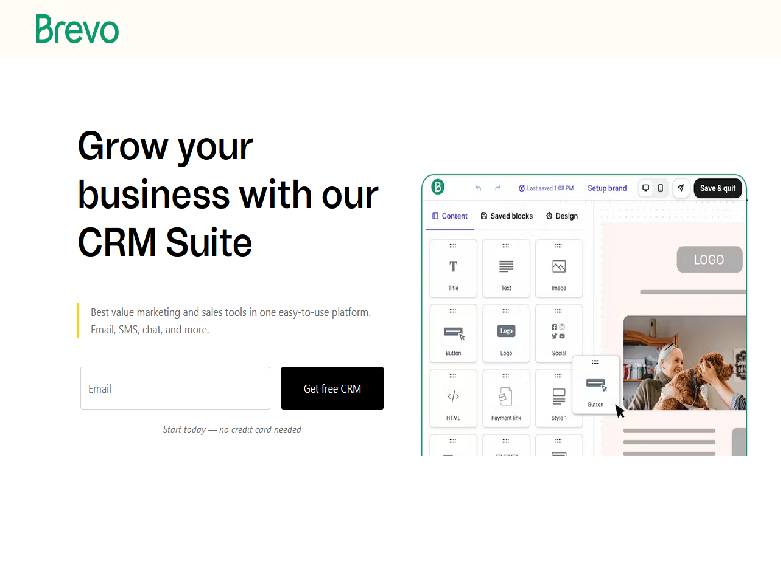Click the Best value marketing description text
781x572 pixels.
(x=230, y=320)
